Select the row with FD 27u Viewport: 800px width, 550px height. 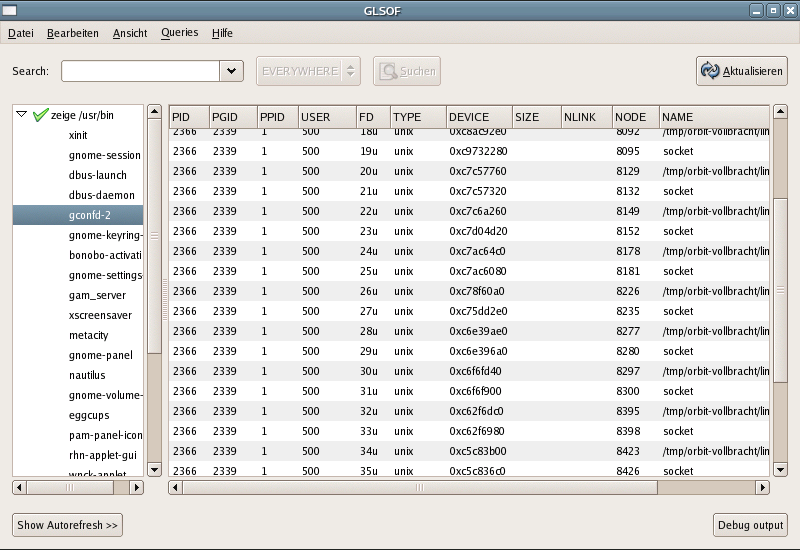coord(469,311)
